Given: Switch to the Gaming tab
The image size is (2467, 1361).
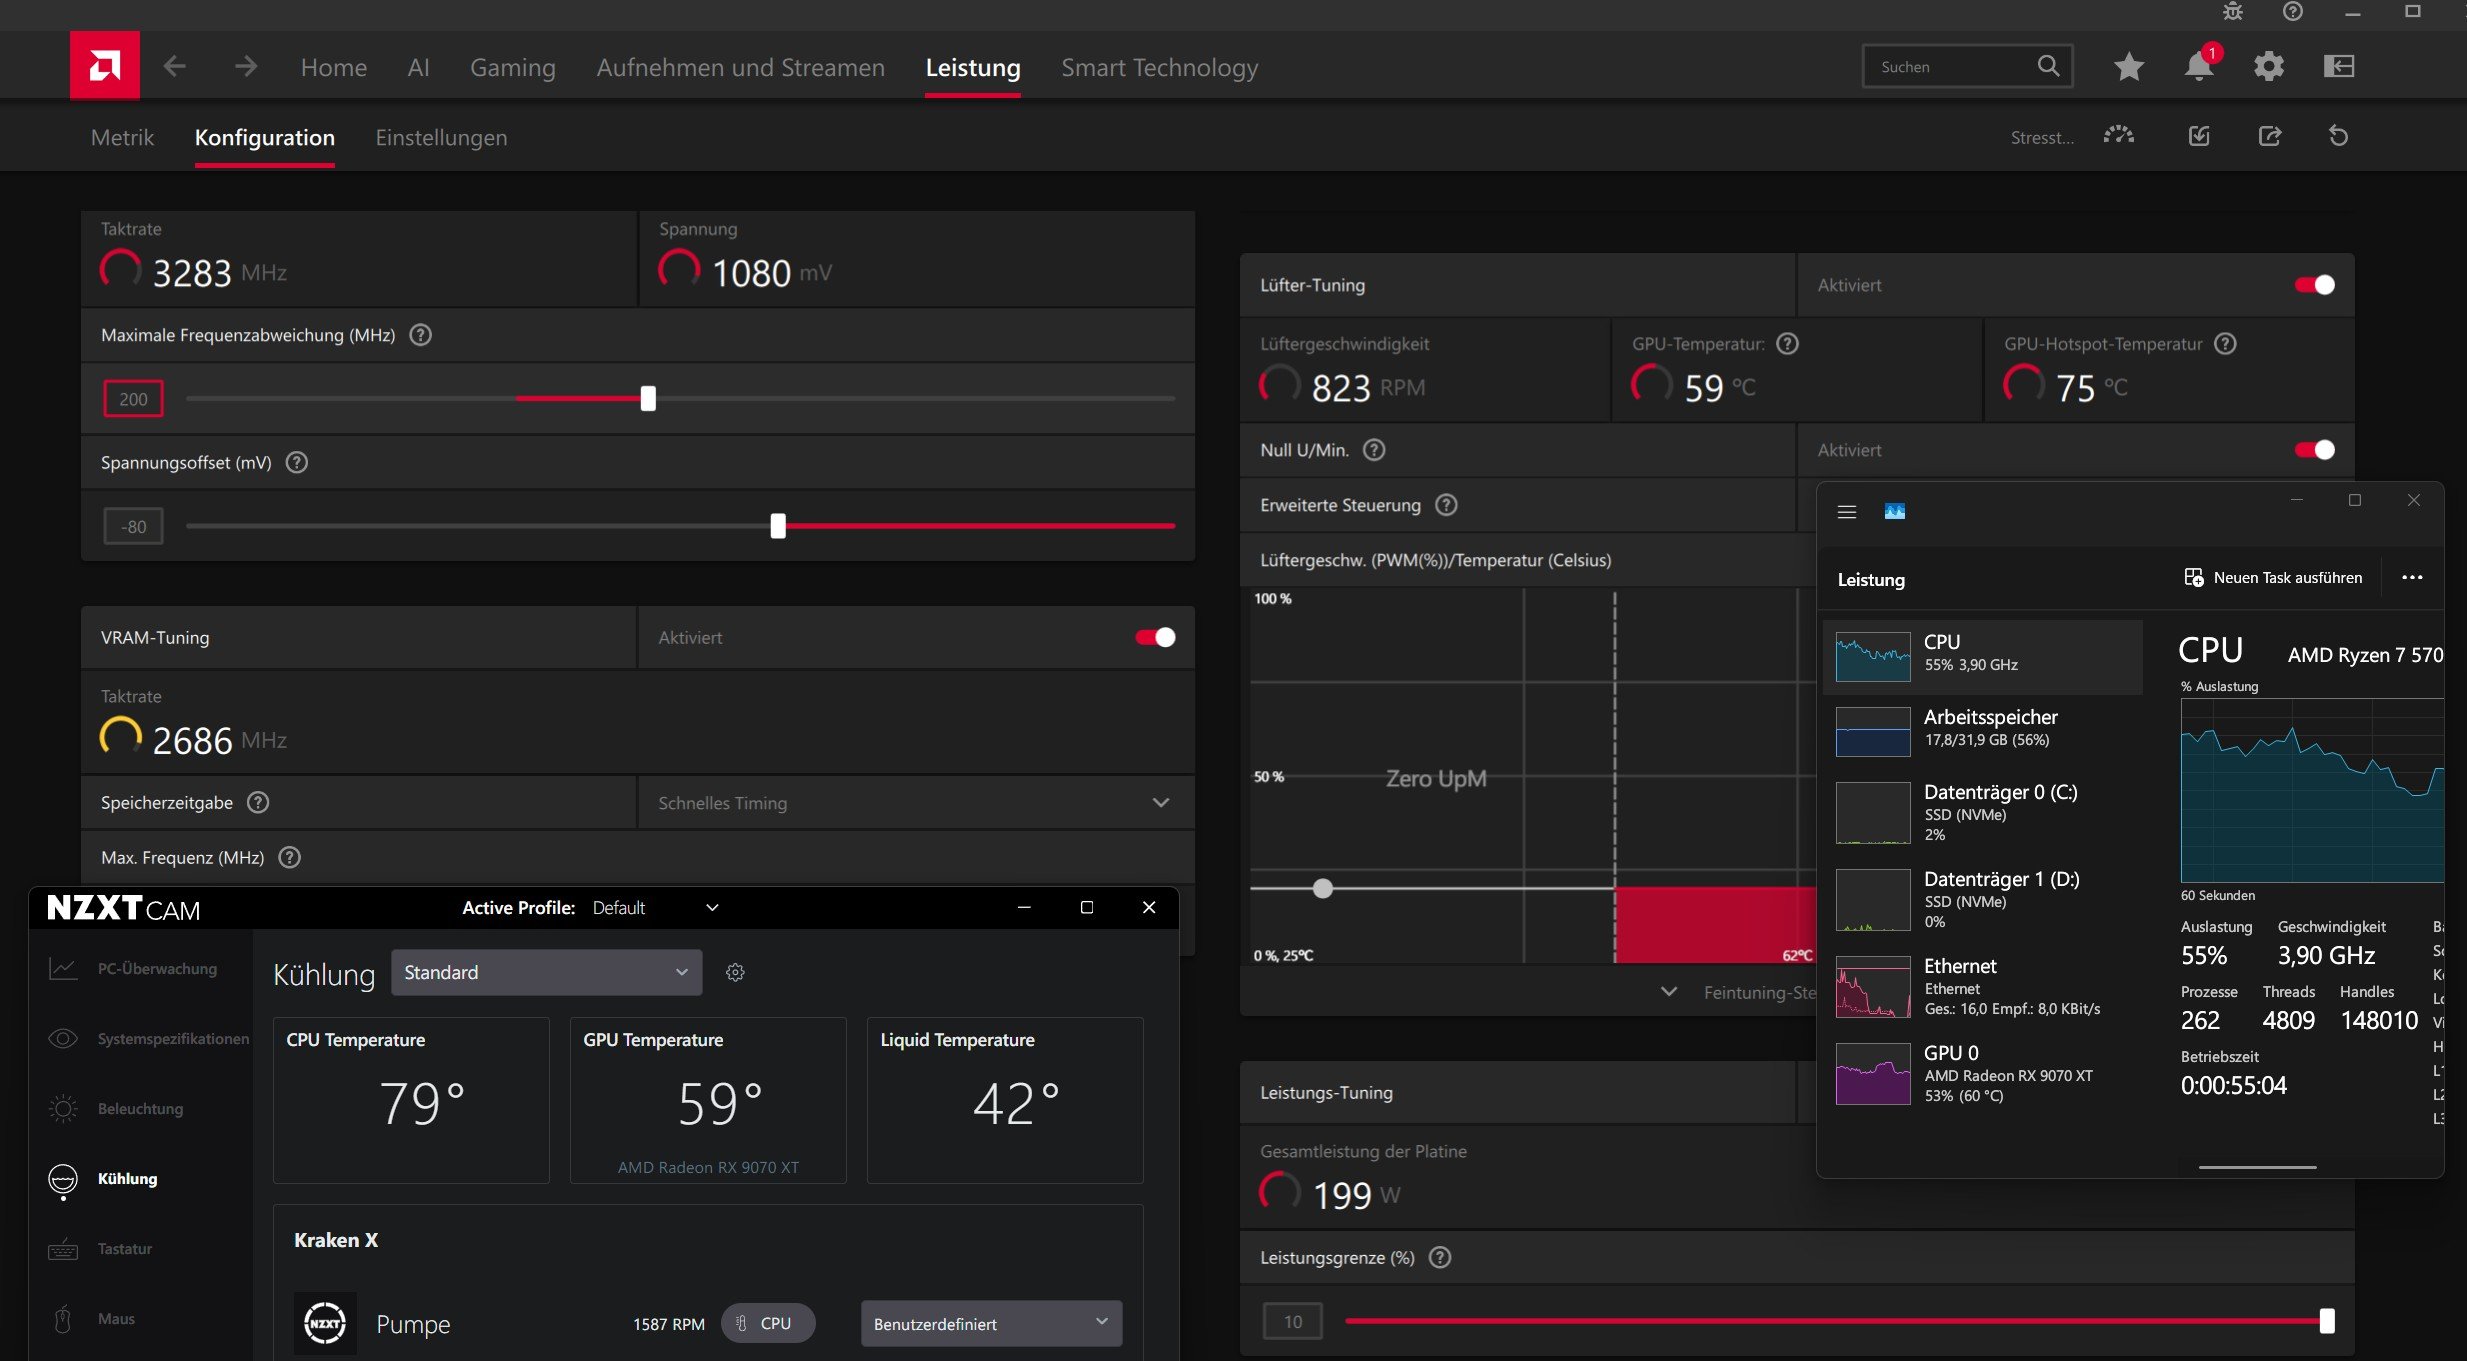Looking at the screenshot, I should coord(512,67).
